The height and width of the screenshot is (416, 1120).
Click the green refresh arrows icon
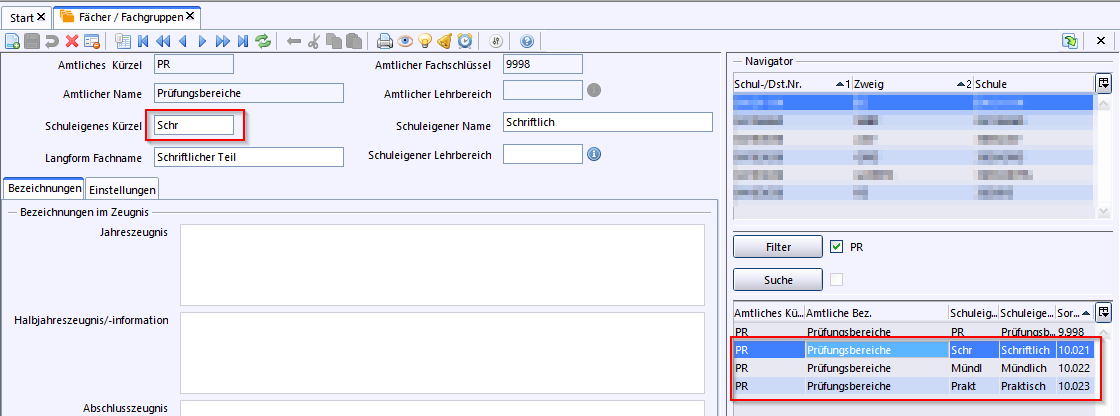point(263,41)
